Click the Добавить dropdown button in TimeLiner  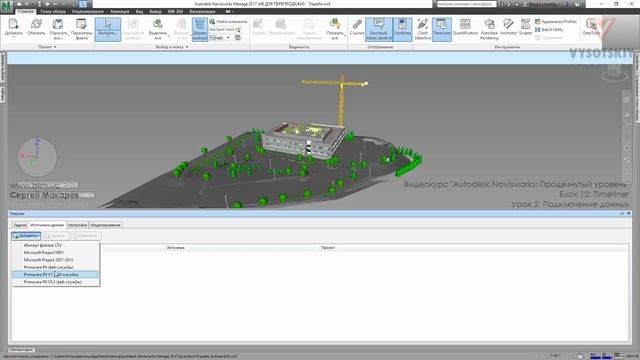(26, 236)
